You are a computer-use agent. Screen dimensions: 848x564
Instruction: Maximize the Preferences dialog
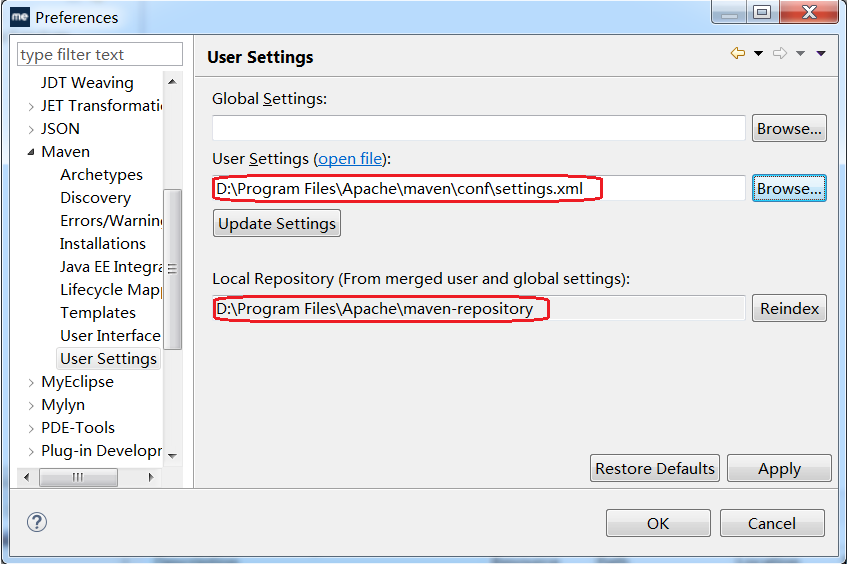(762, 12)
